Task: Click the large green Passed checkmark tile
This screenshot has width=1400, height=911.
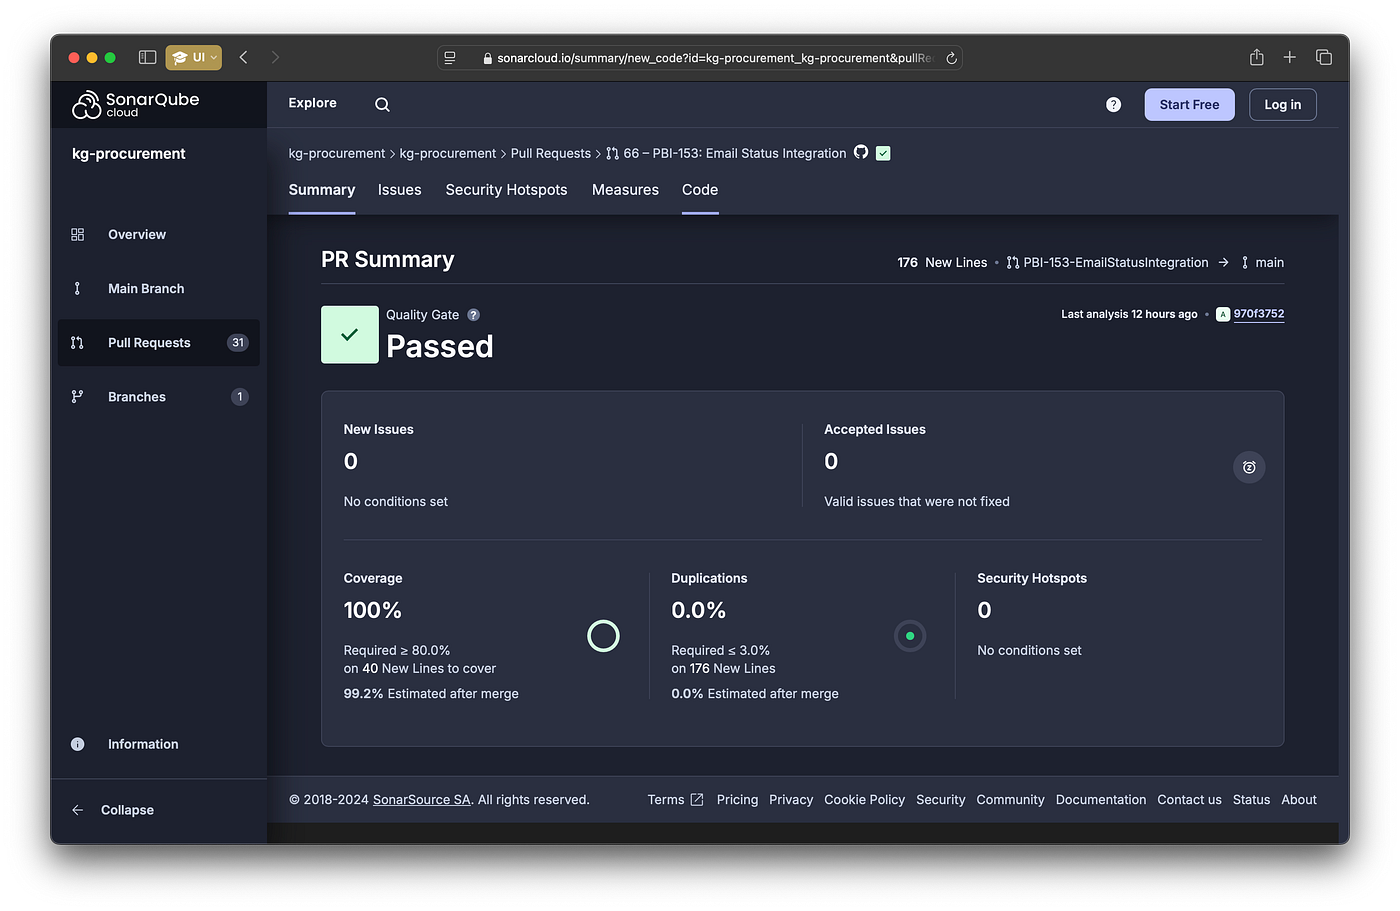Action: pos(350,335)
